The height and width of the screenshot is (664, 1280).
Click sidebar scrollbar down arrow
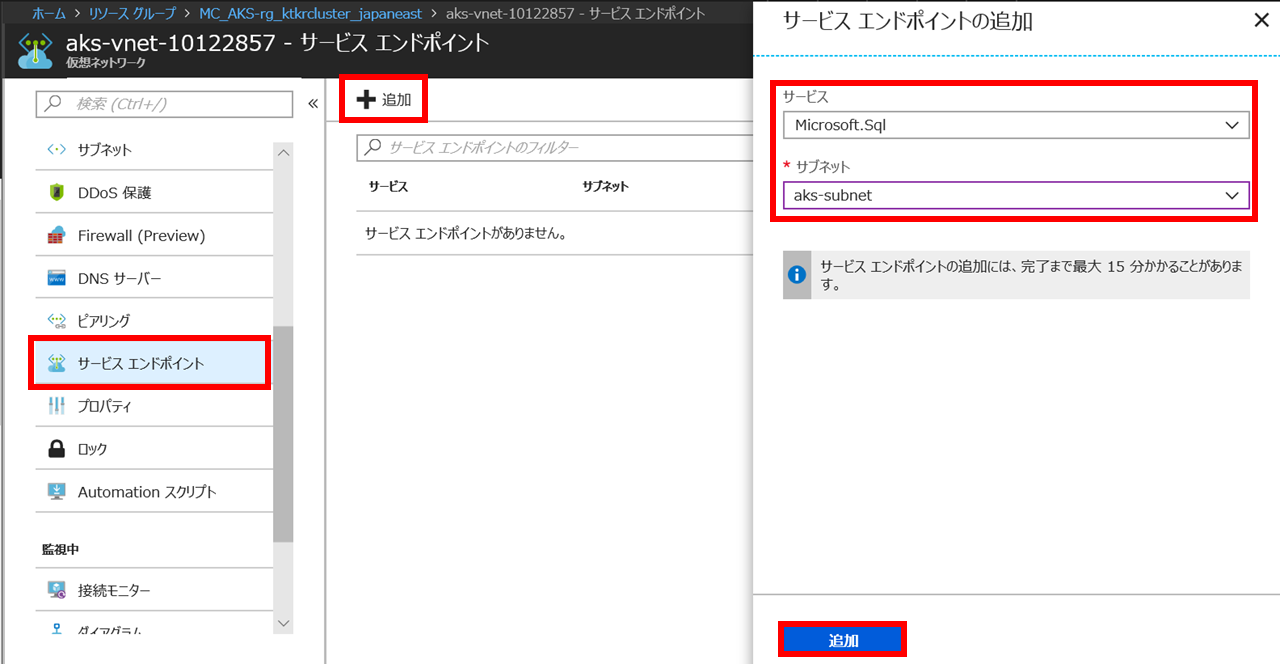point(283,622)
